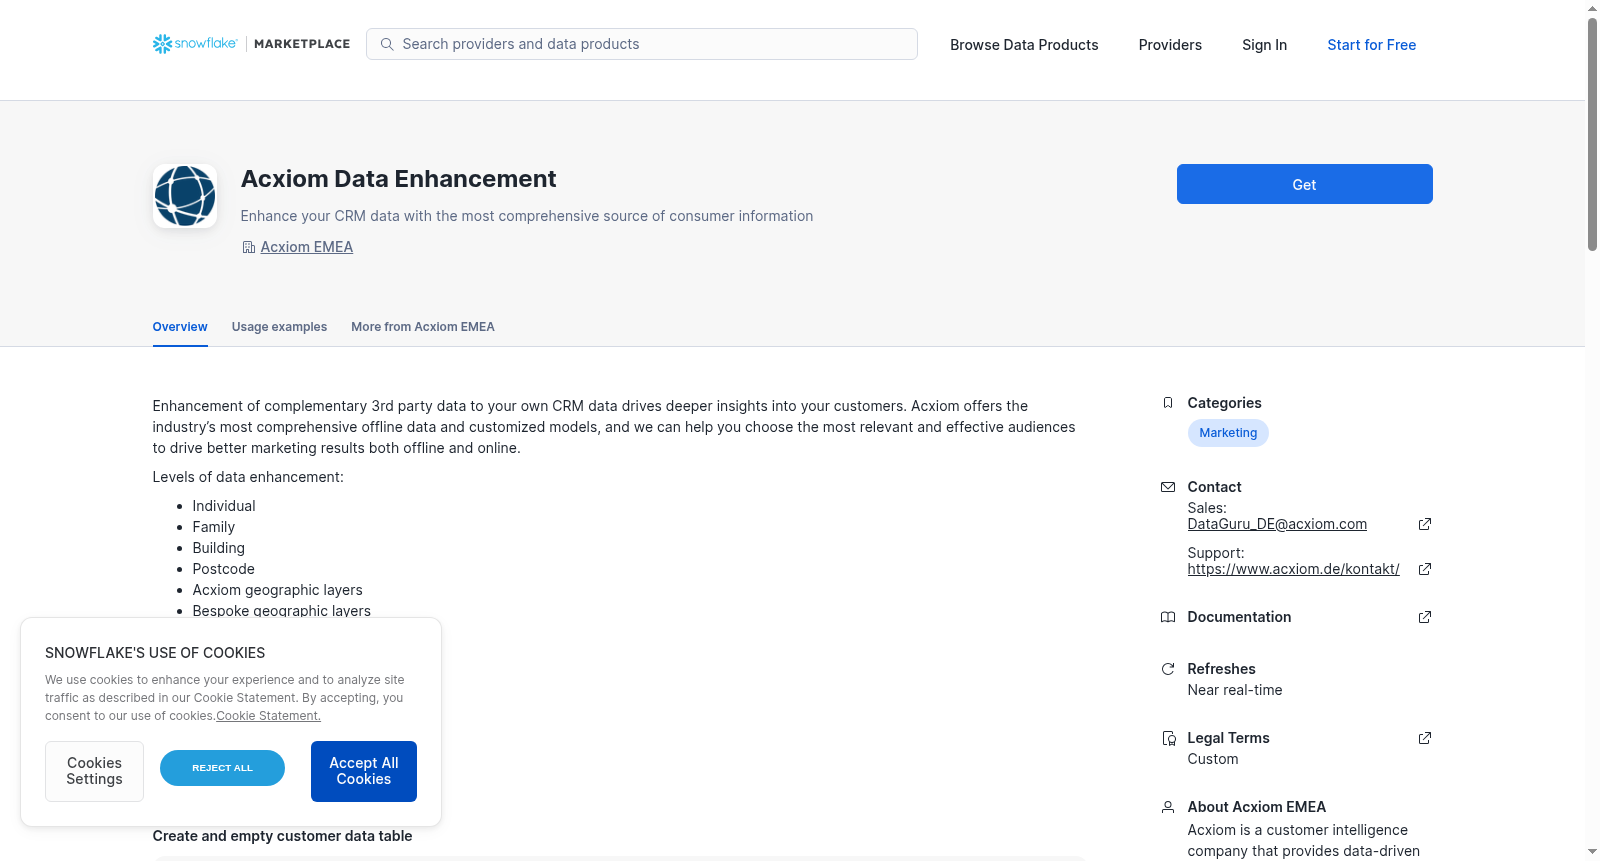Open Legal Terms external link icon
The width and height of the screenshot is (1600, 861).
[x=1425, y=738]
